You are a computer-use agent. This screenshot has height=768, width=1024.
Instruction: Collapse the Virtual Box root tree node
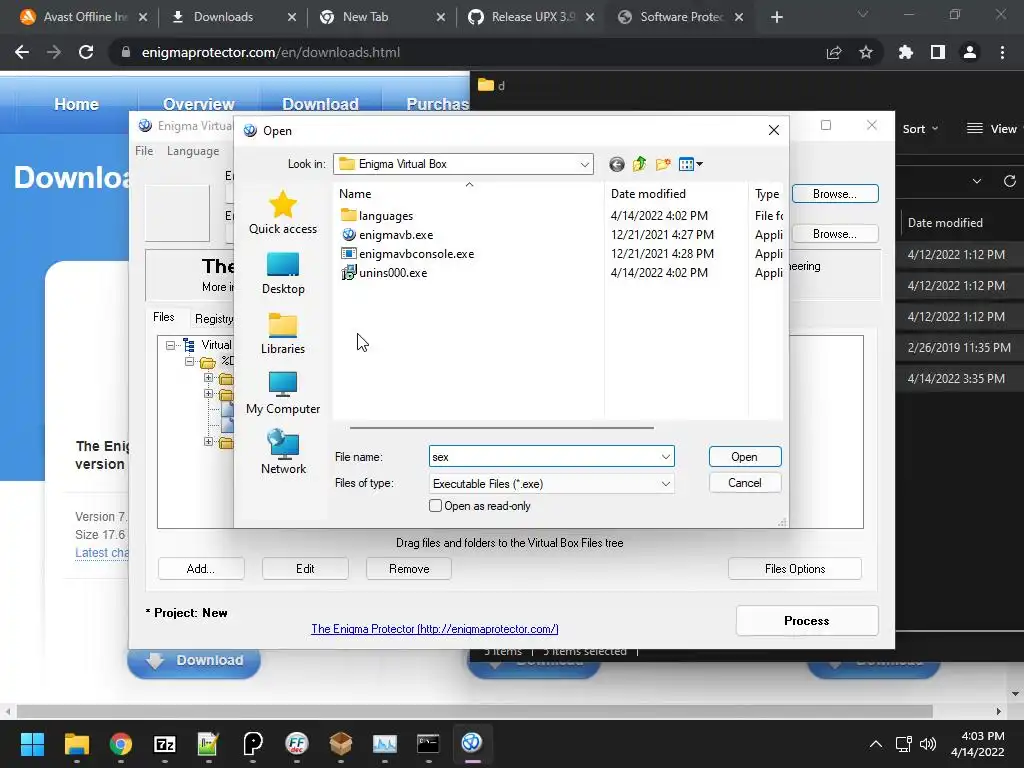pyautogui.click(x=170, y=345)
